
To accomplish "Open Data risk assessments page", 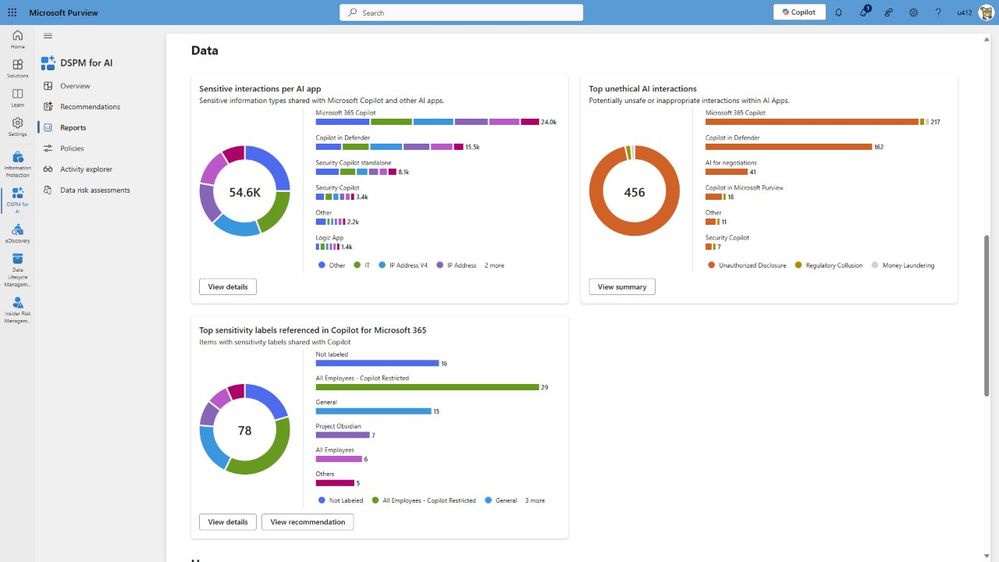I will click(x=95, y=190).
